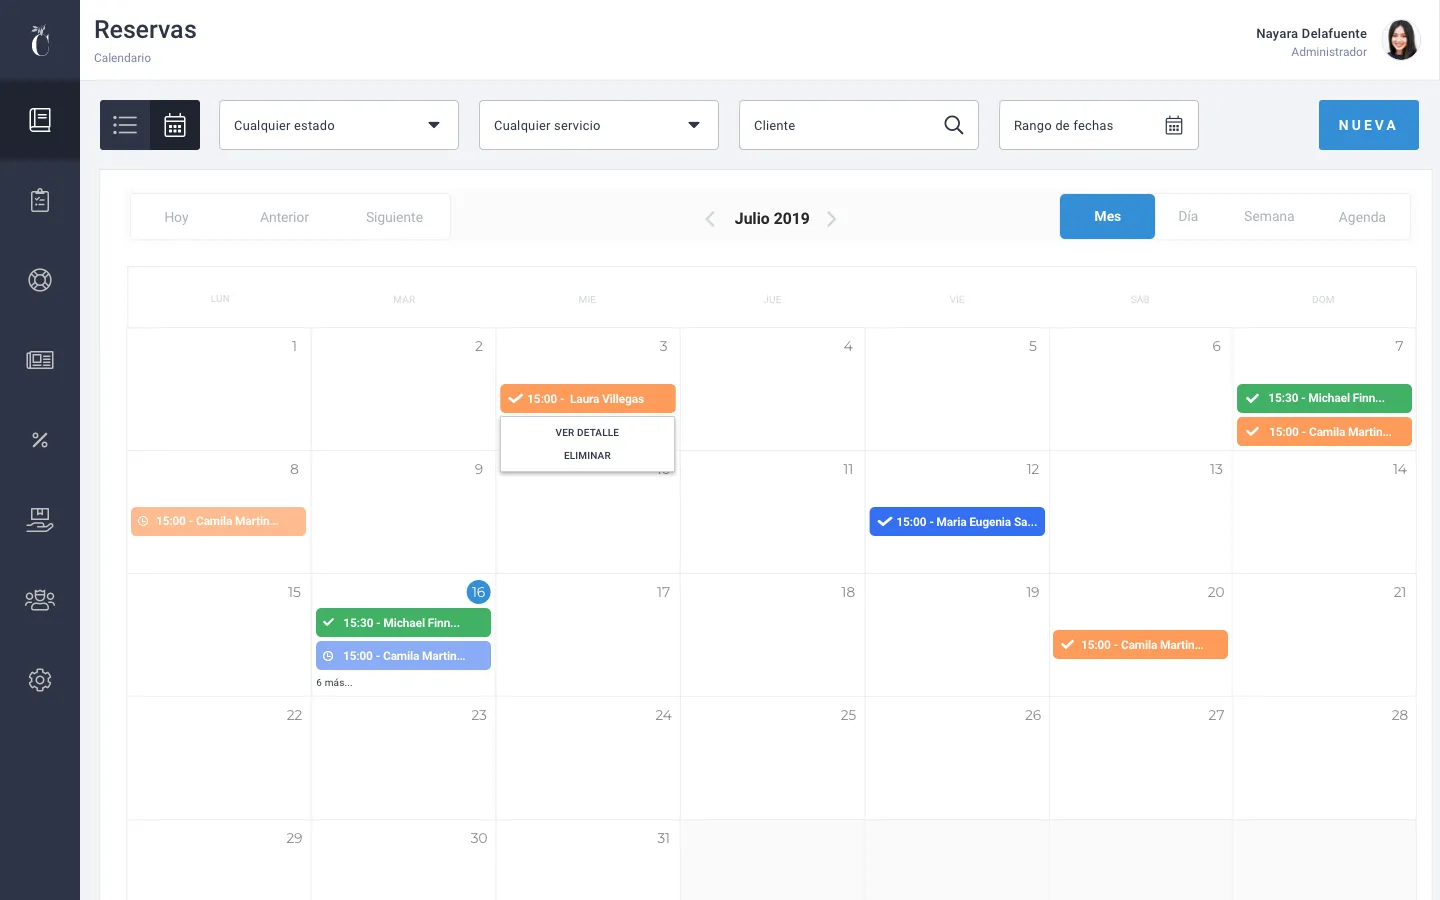Open the 15:30 Michael Finn event on day 7
The image size is (1440, 900).
click(x=1324, y=398)
